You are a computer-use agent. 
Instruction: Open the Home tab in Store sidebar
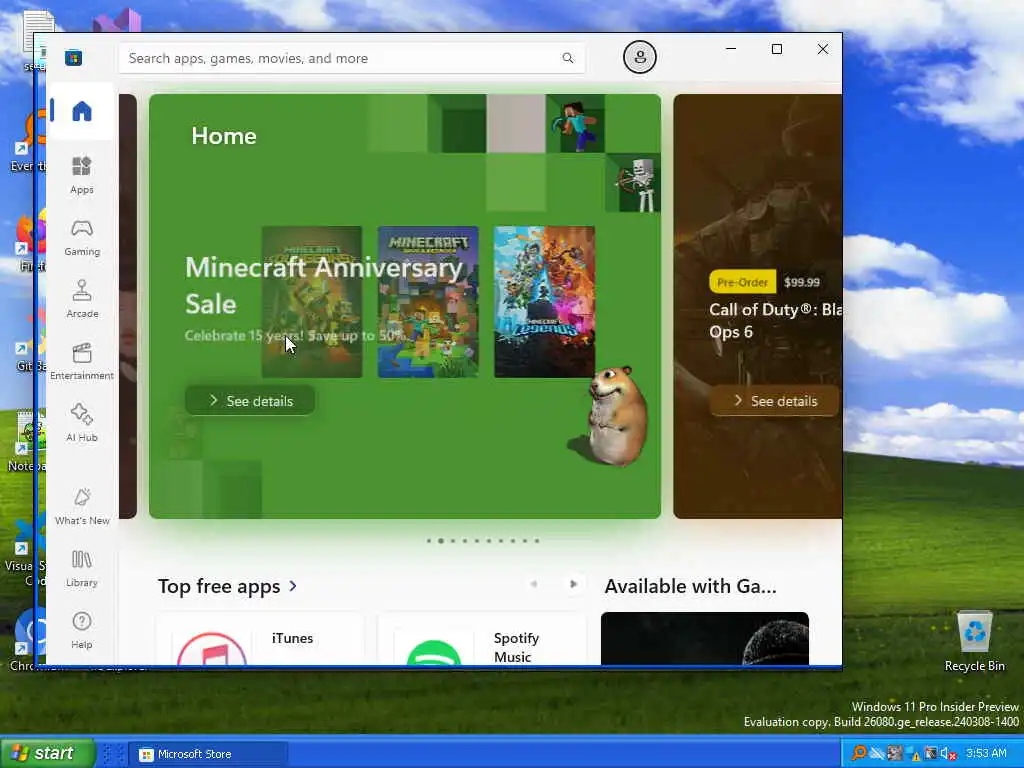point(82,111)
